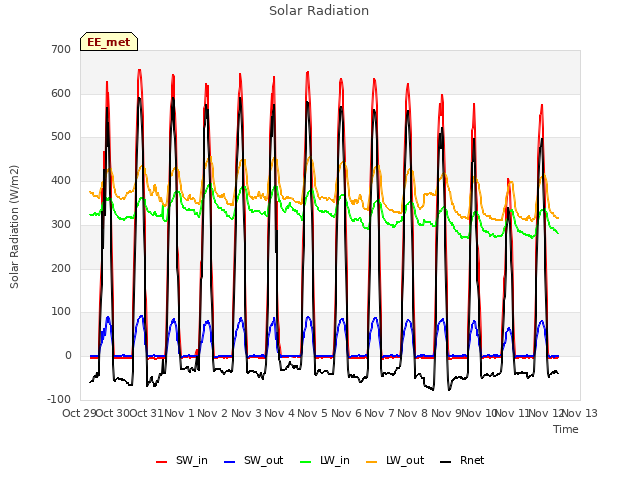Click the 500 y-axis tick label
This screenshot has height=480, width=640.
click(61, 137)
